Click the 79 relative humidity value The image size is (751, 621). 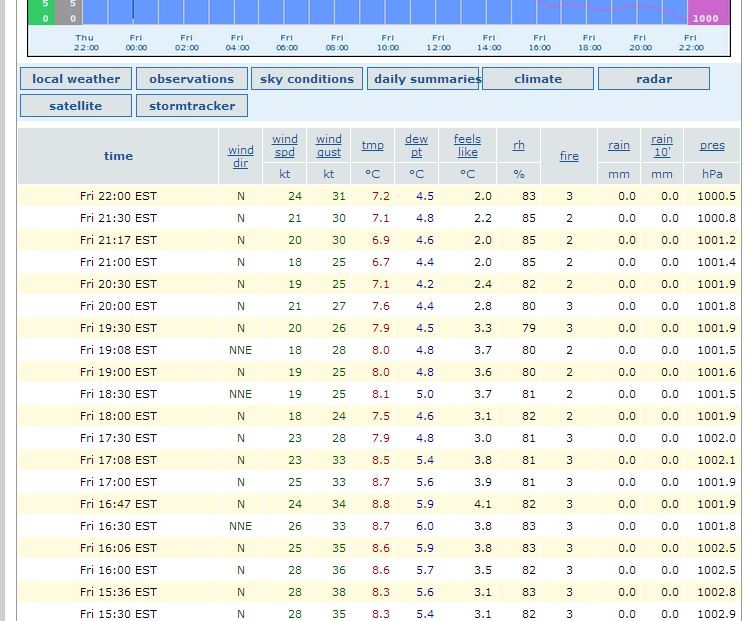(529, 328)
